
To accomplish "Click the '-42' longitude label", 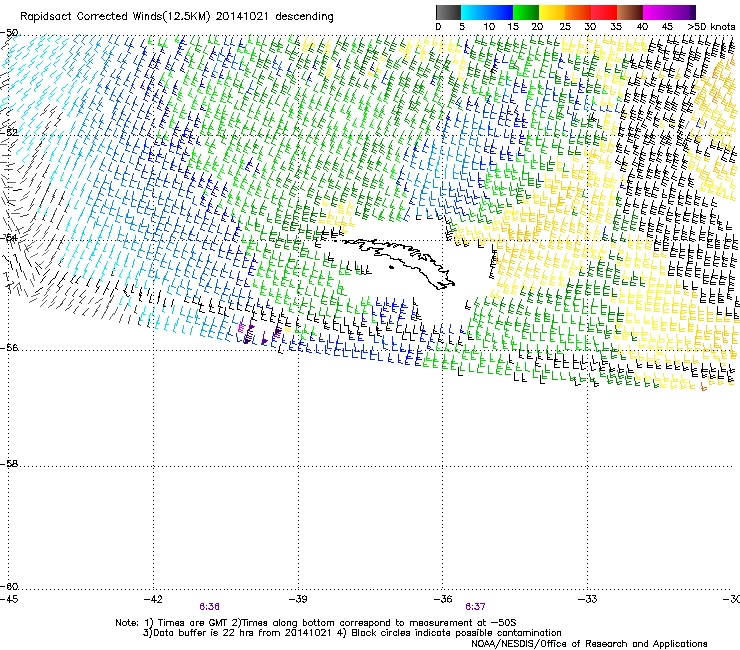I will [153, 599].
